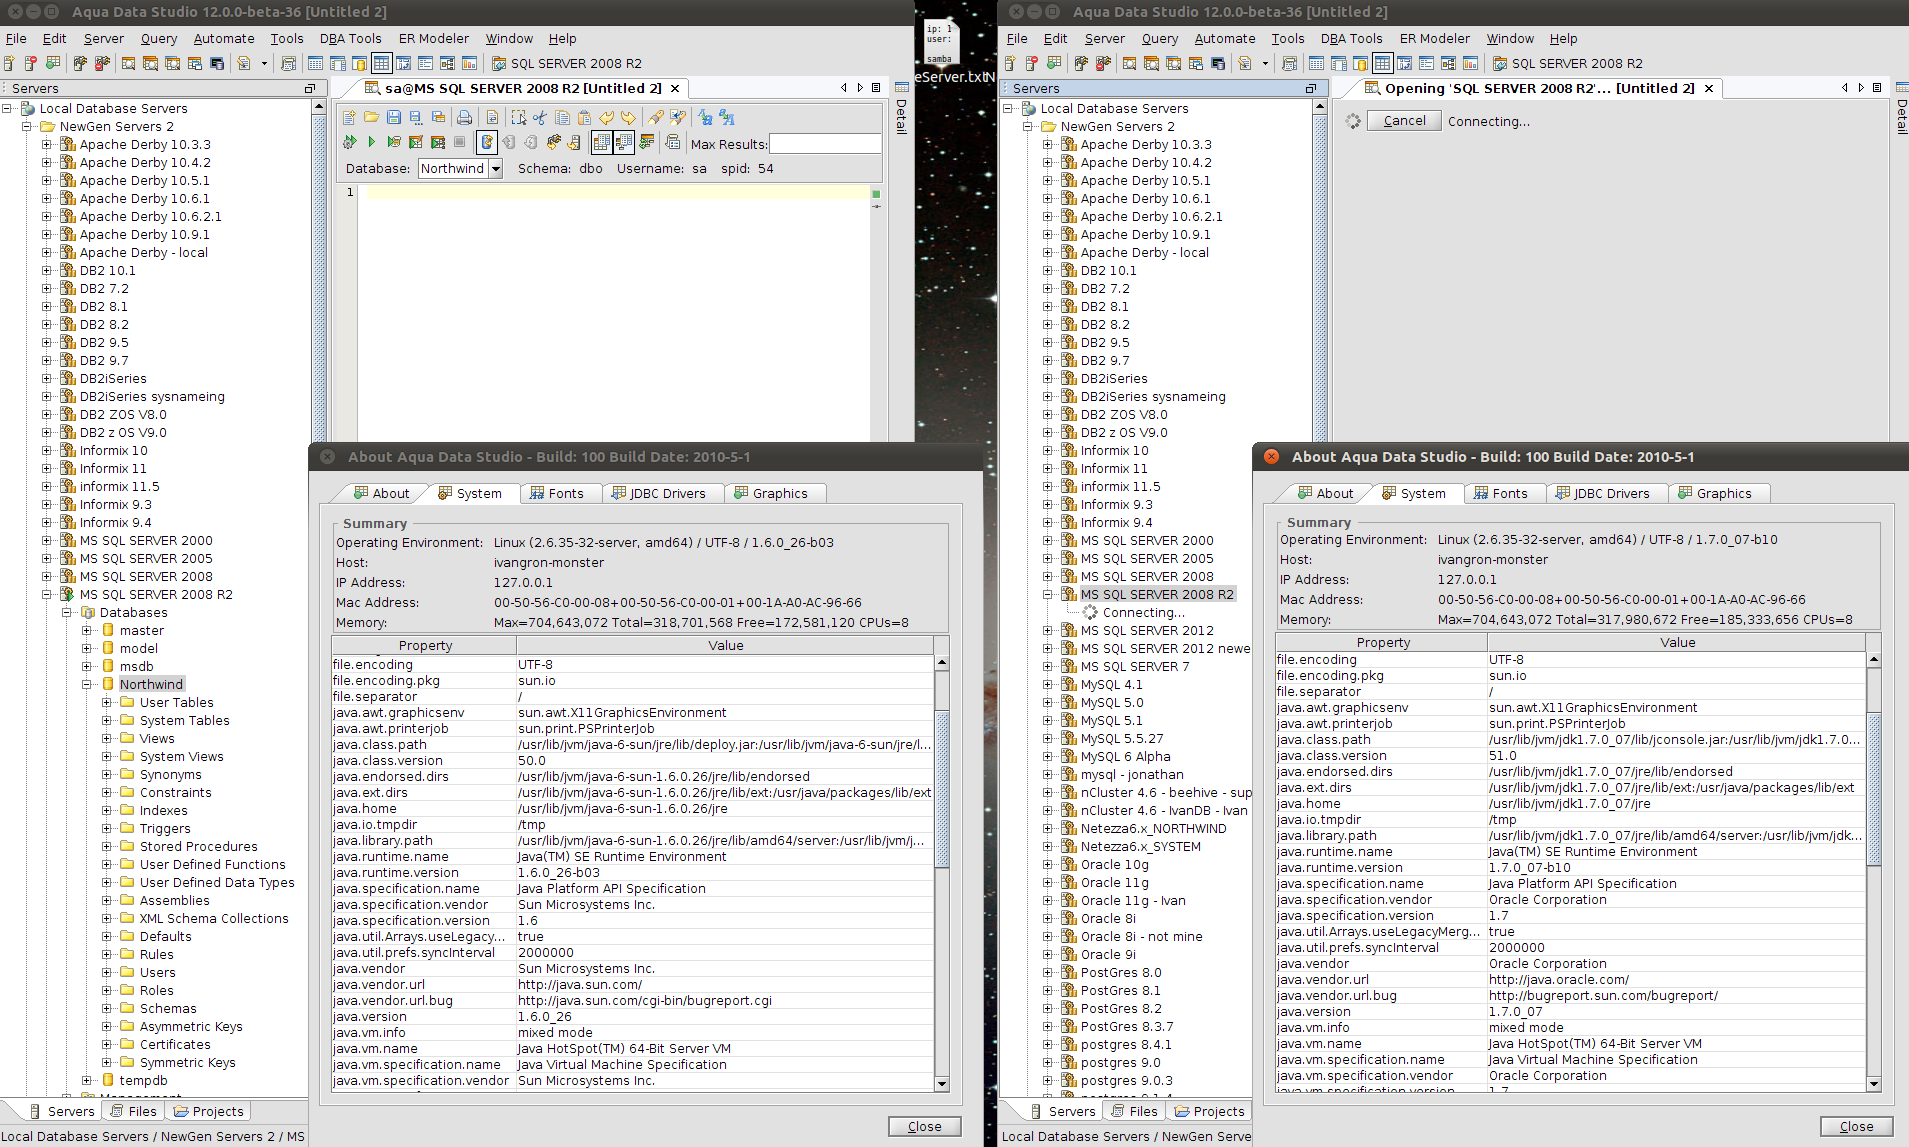Toggle database cylinder view button in left toolbar

[359, 63]
